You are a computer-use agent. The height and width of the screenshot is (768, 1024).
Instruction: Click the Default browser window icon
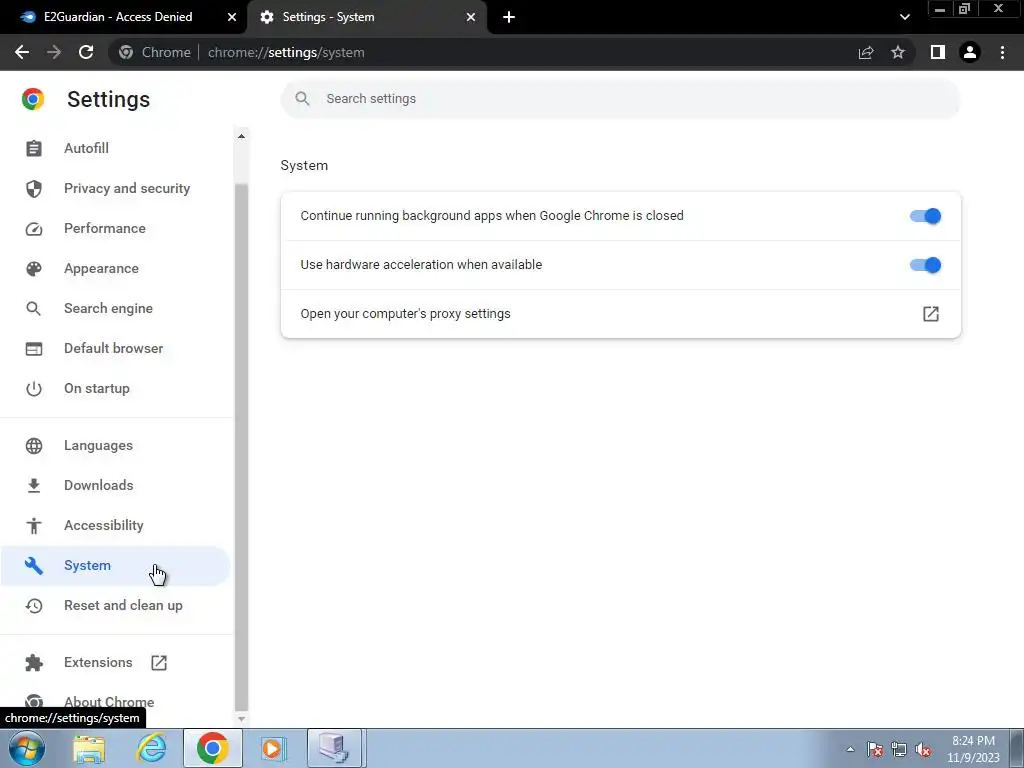coord(33,349)
